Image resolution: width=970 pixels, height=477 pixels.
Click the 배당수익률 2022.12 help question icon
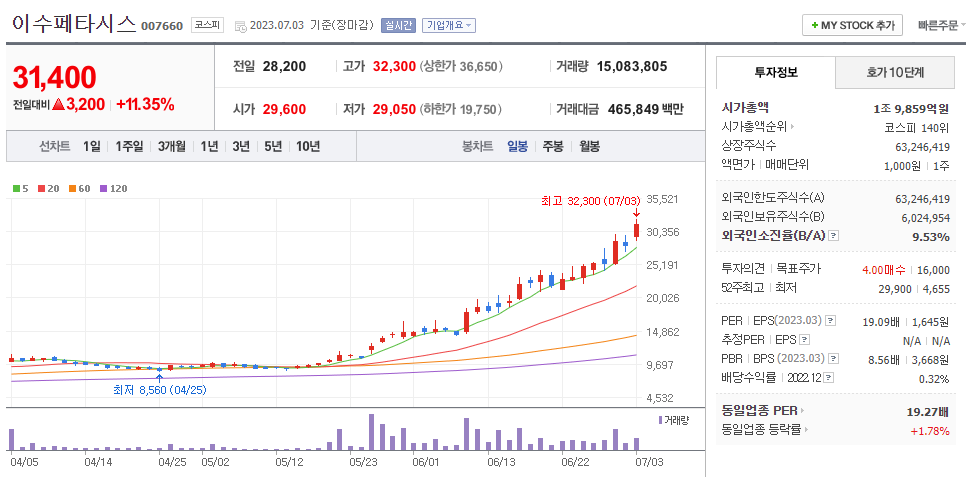[x=829, y=377]
